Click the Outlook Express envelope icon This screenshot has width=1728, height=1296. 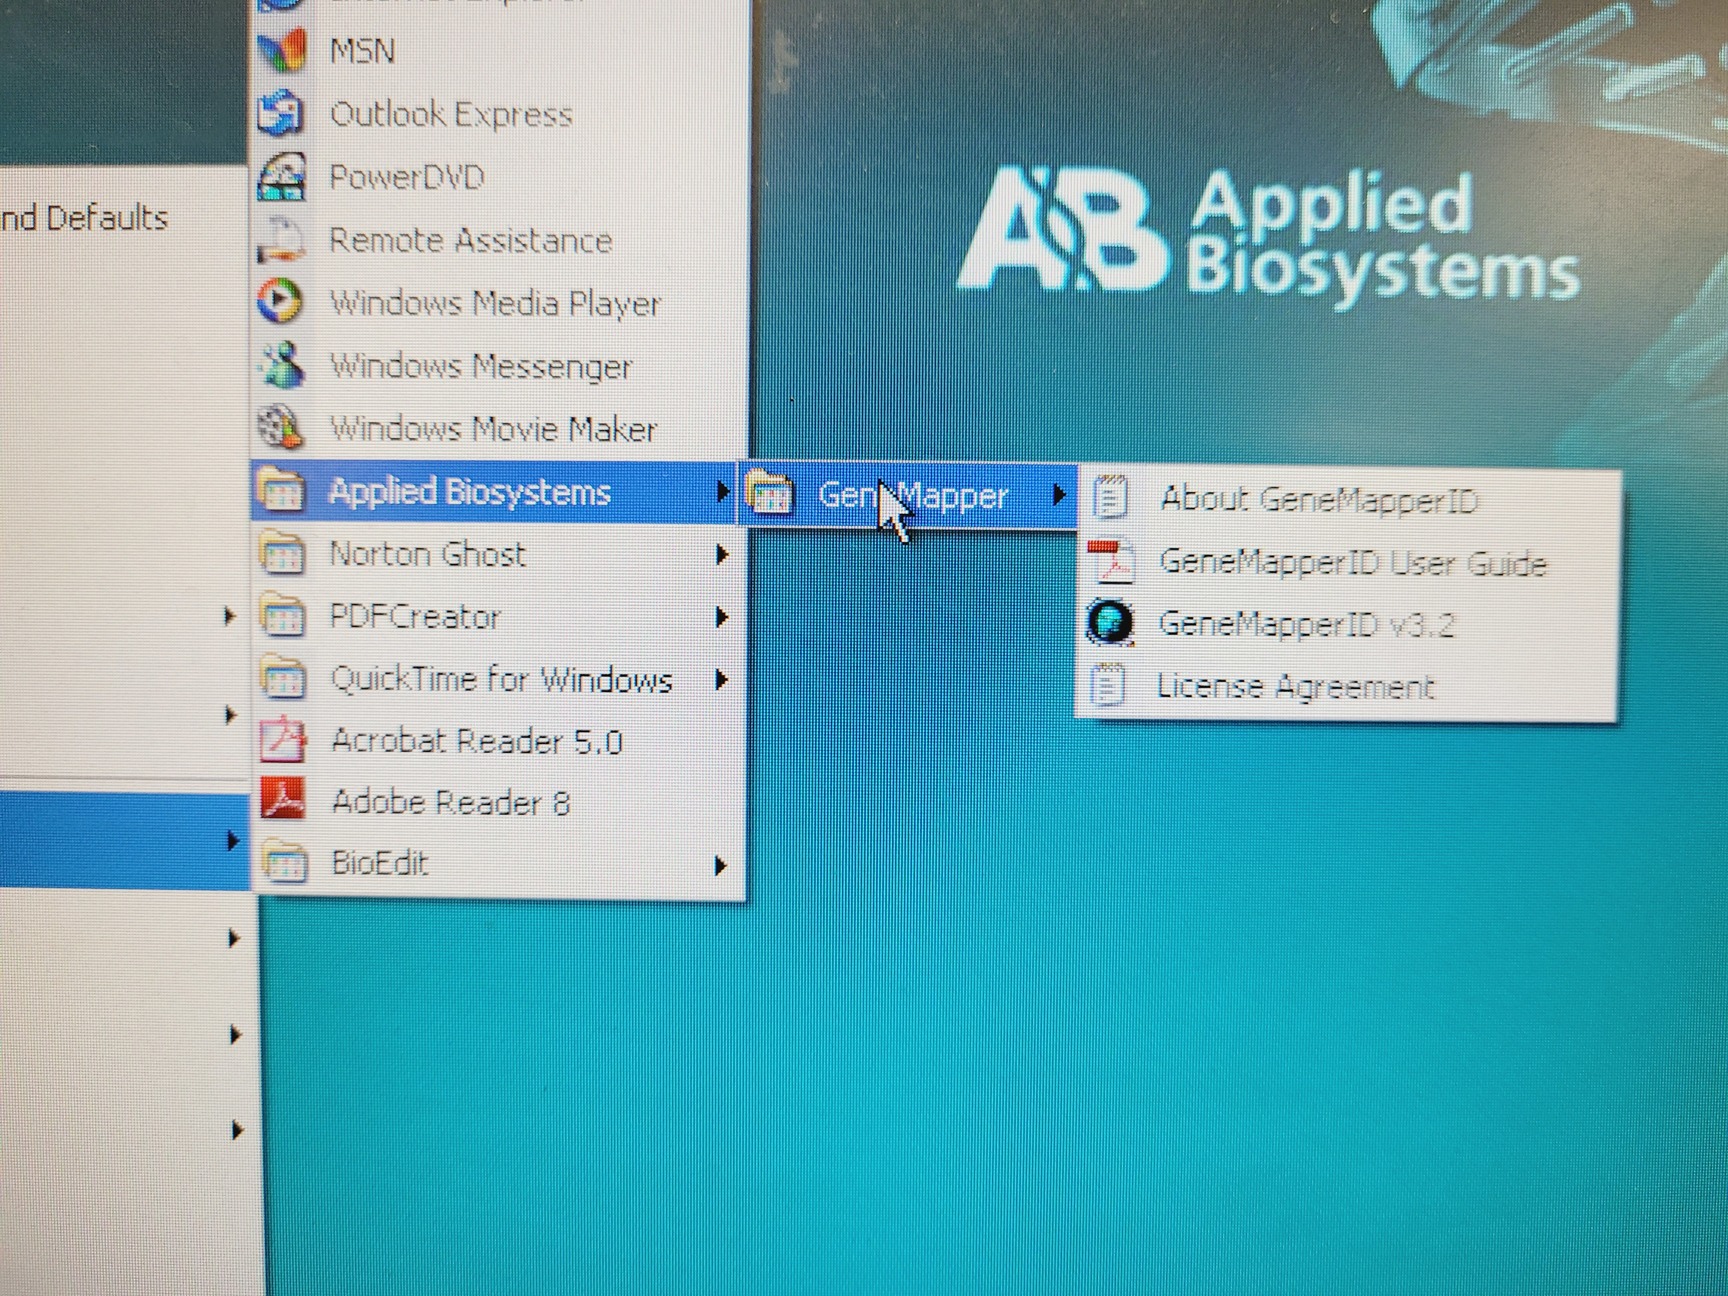pyautogui.click(x=281, y=113)
